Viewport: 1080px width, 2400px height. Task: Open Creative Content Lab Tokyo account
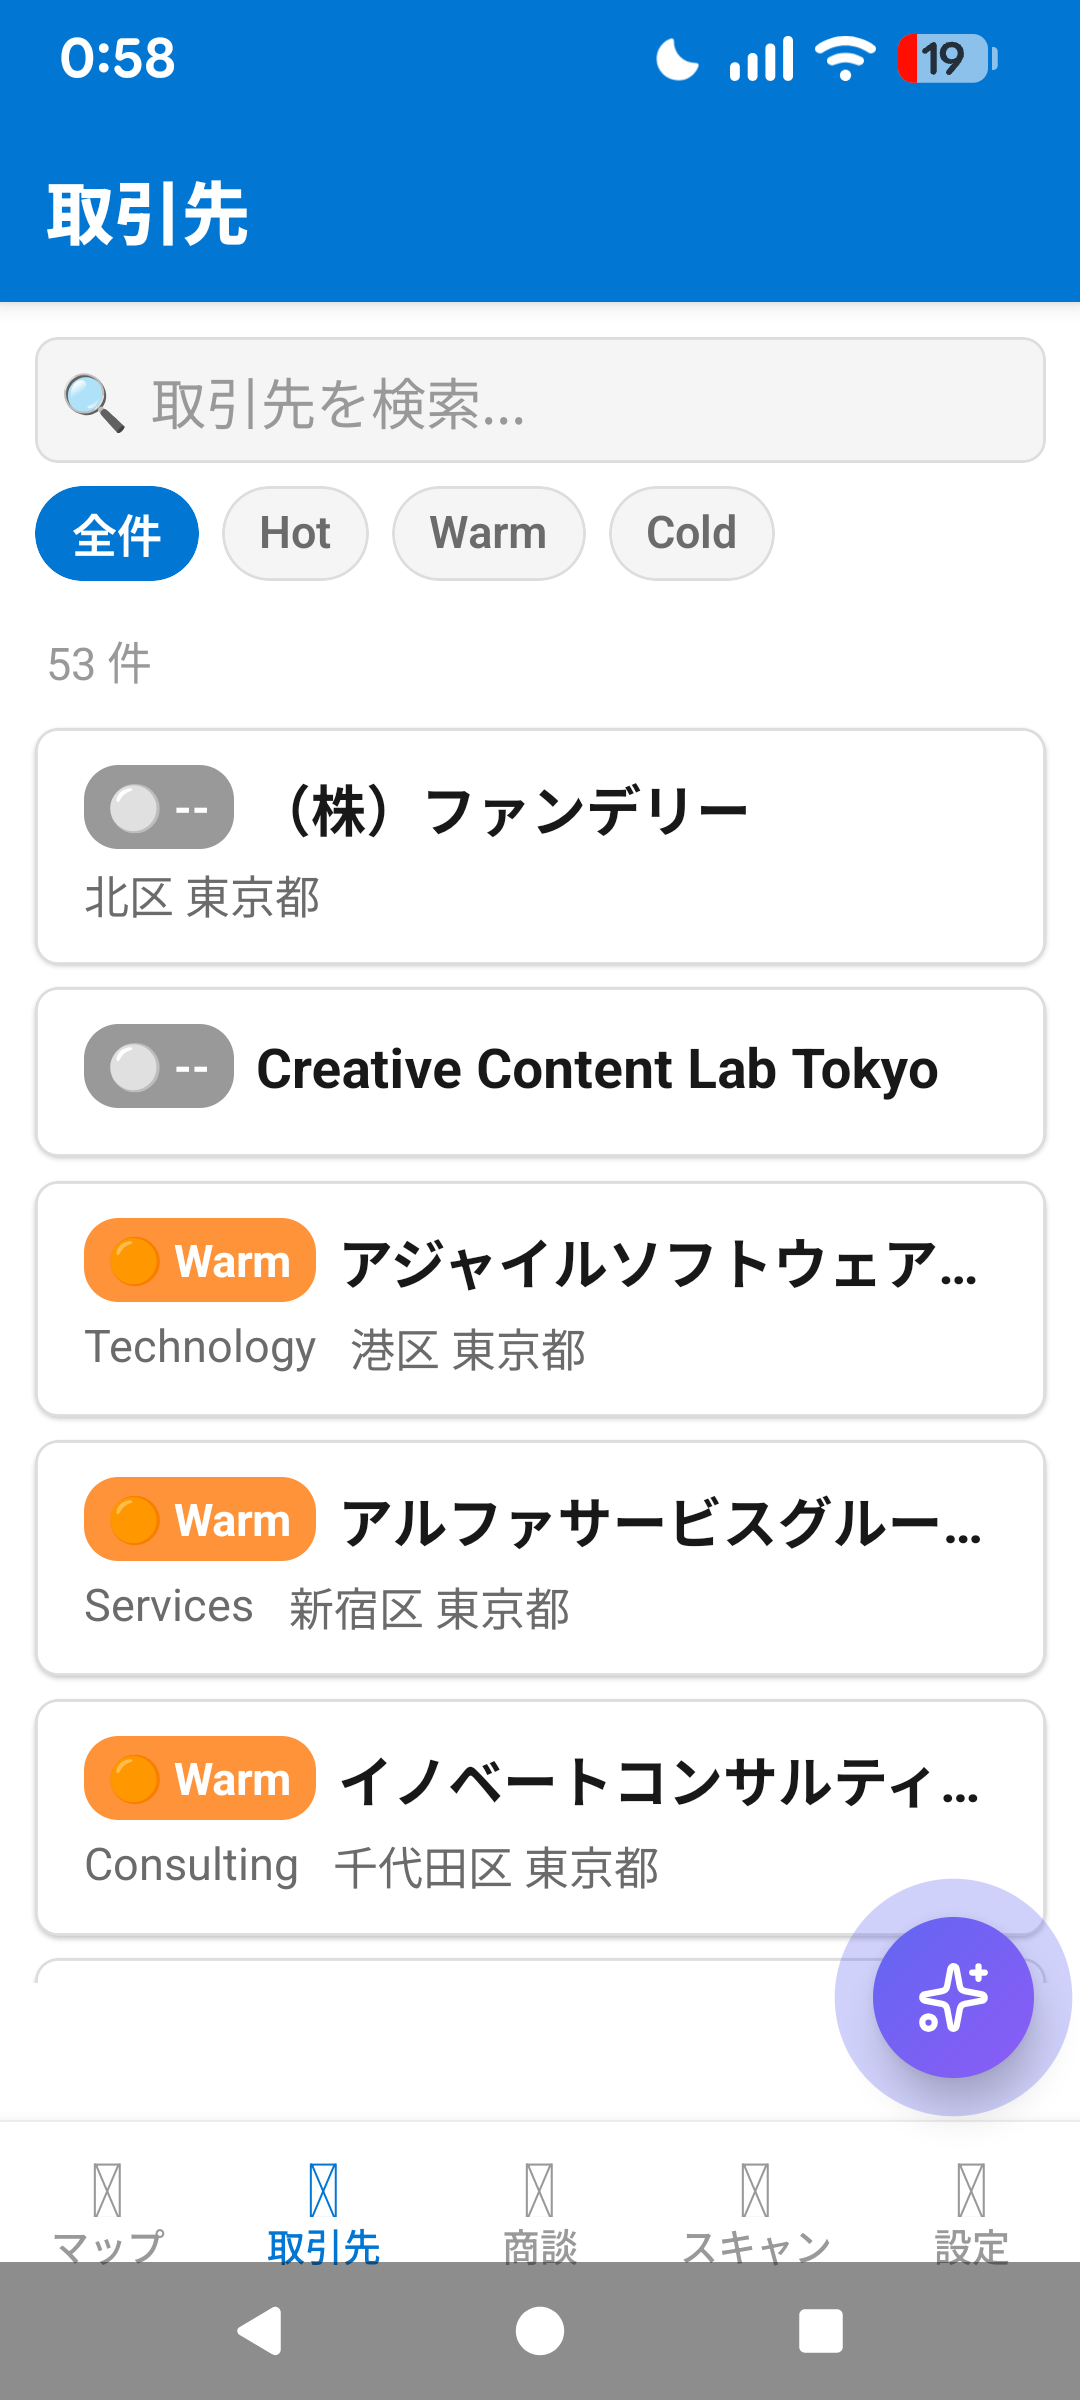540,1072
